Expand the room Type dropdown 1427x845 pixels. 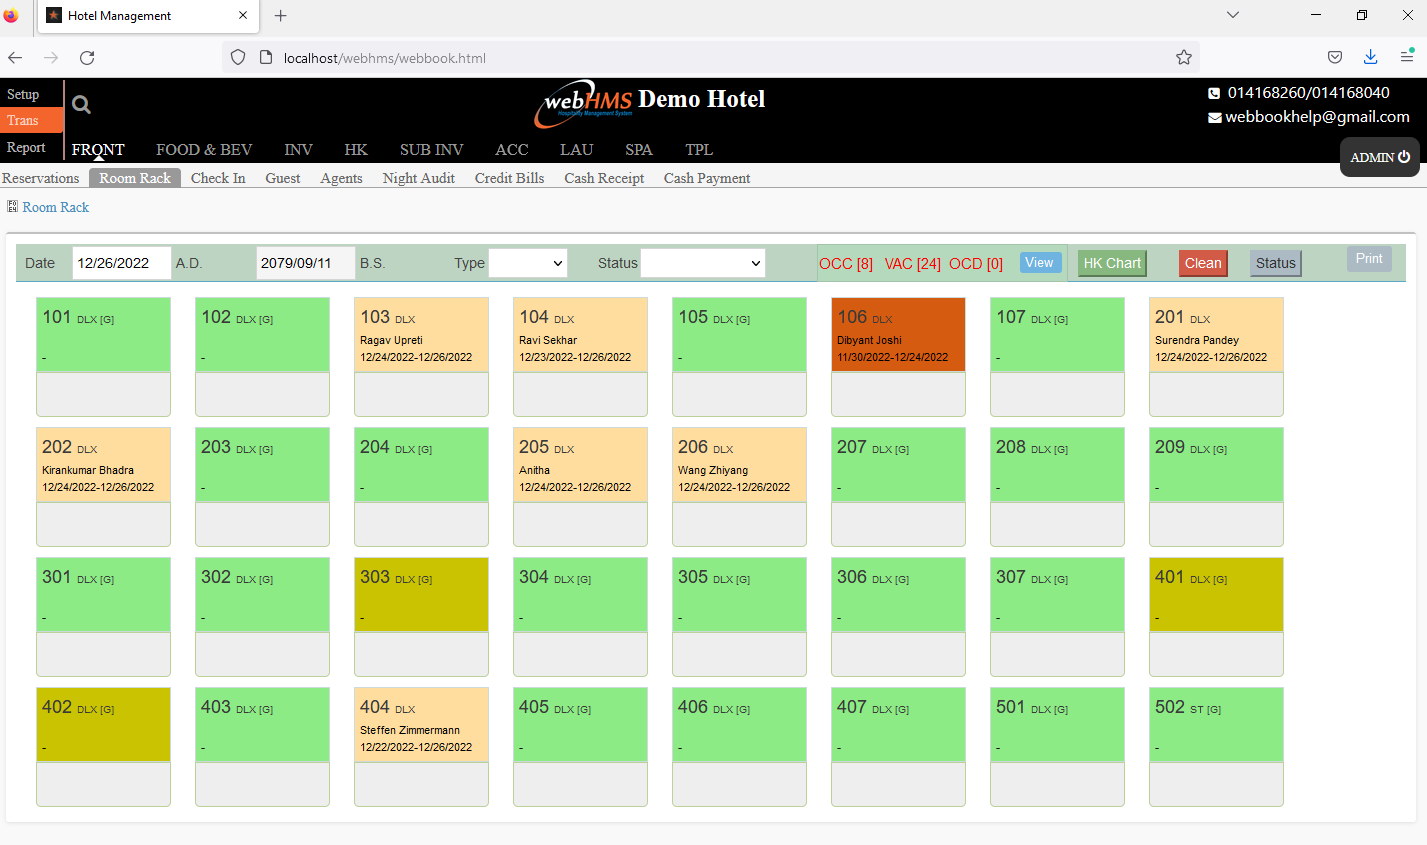(x=527, y=263)
